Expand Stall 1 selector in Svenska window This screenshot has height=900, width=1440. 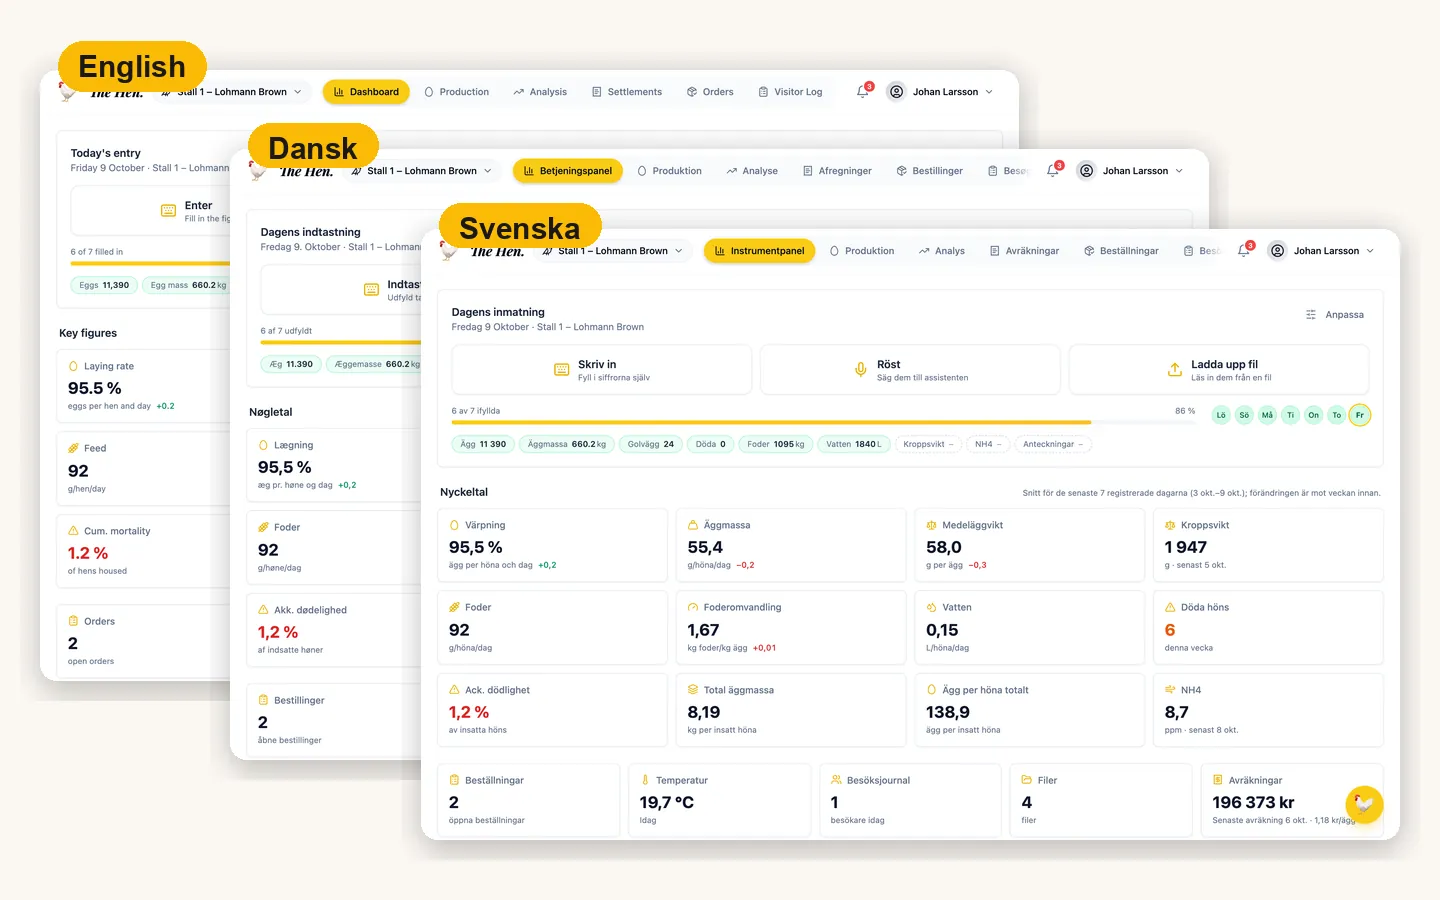coord(613,251)
